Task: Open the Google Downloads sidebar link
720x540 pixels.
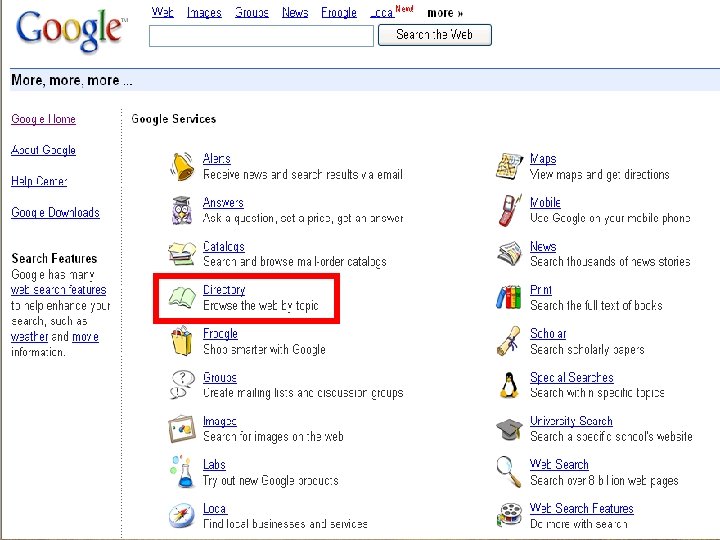Action: [x=55, y=213]
